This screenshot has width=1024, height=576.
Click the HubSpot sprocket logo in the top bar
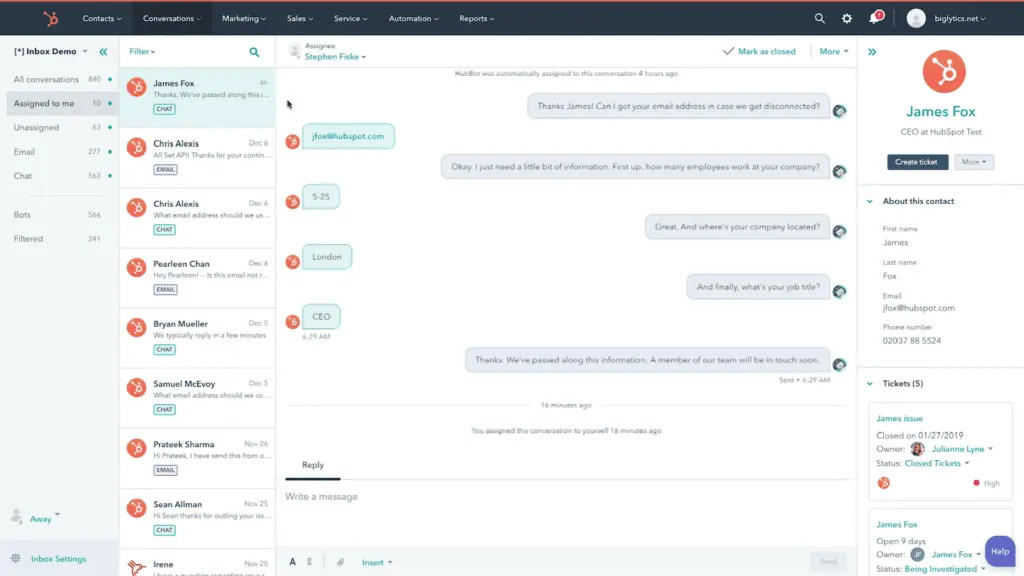point(50,18)
